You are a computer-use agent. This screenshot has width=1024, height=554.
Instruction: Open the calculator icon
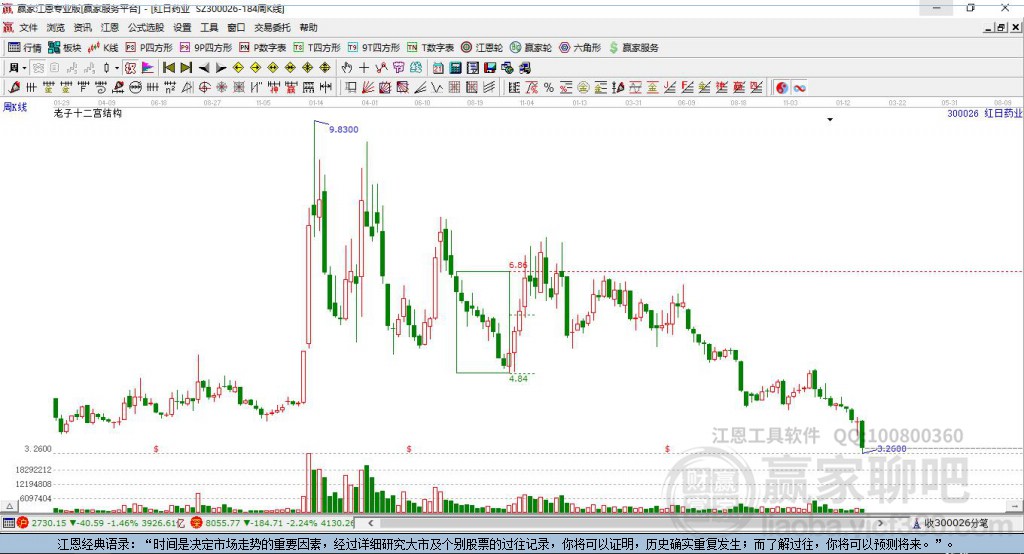tap(456, 68)
